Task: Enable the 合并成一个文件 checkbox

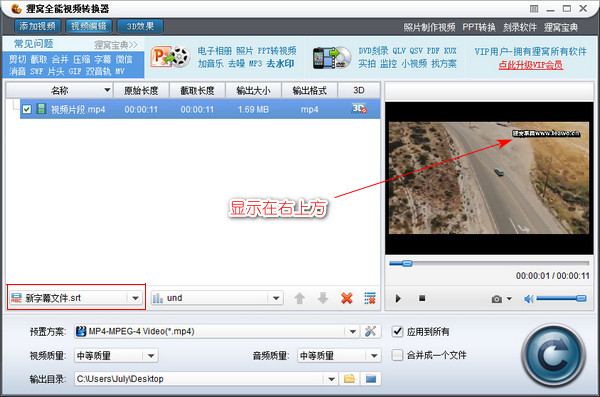Action: tap(398, 355)
